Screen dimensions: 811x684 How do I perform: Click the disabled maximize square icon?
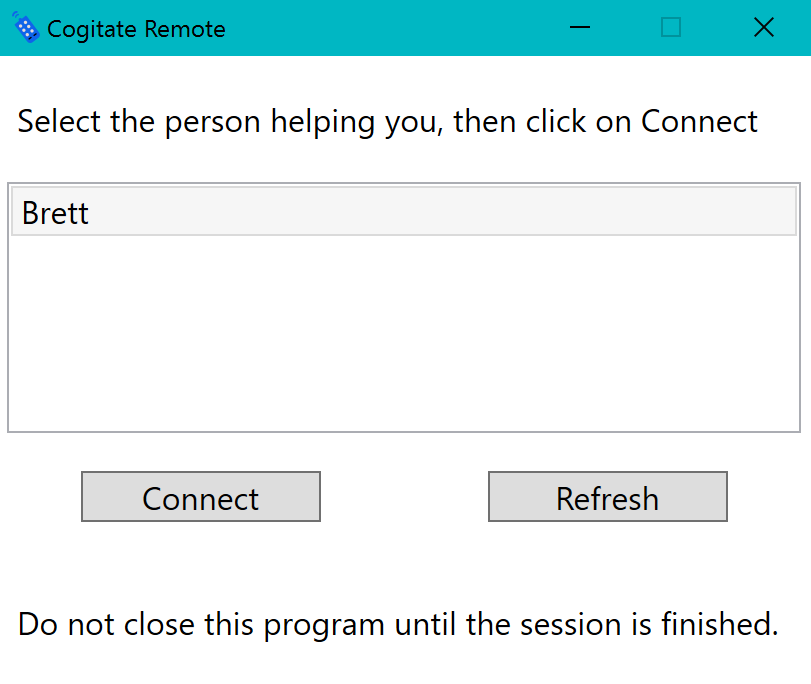click(671, 27)
